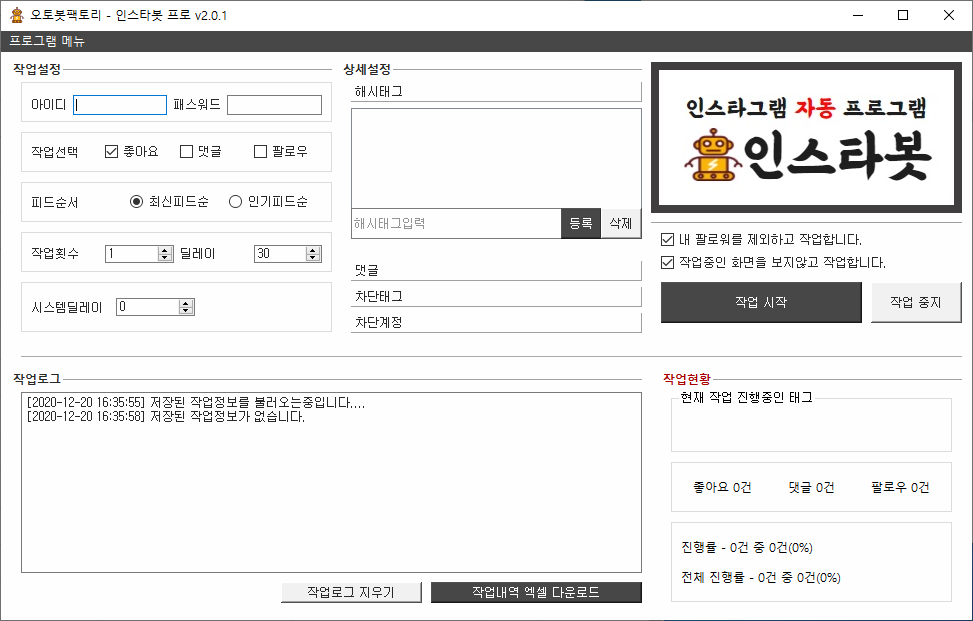Image resolution: width=973 pixels, height=621 pixels.
Task: Expand the 차단태그 section
Action: 496,297
